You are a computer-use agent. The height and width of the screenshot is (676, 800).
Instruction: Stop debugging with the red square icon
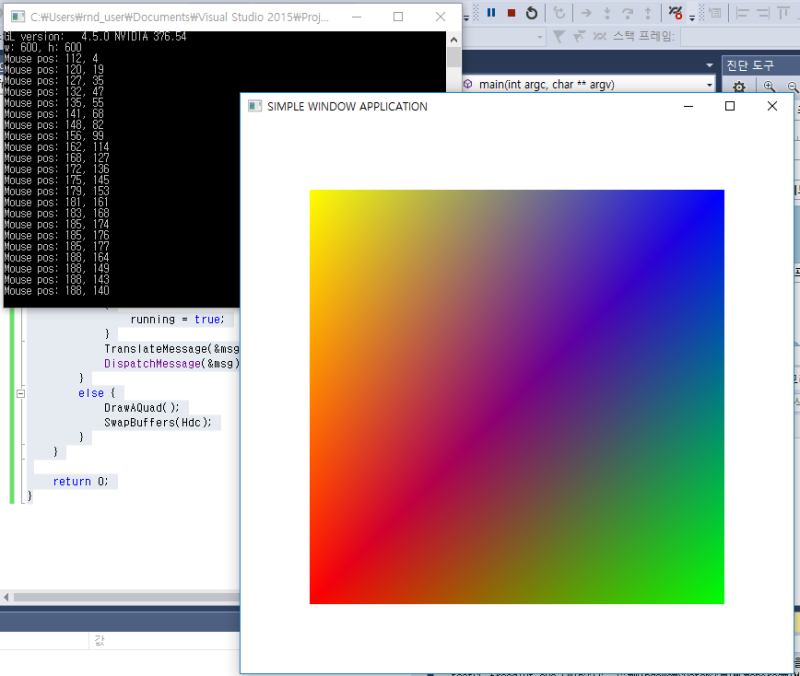(x=512, y=13)
